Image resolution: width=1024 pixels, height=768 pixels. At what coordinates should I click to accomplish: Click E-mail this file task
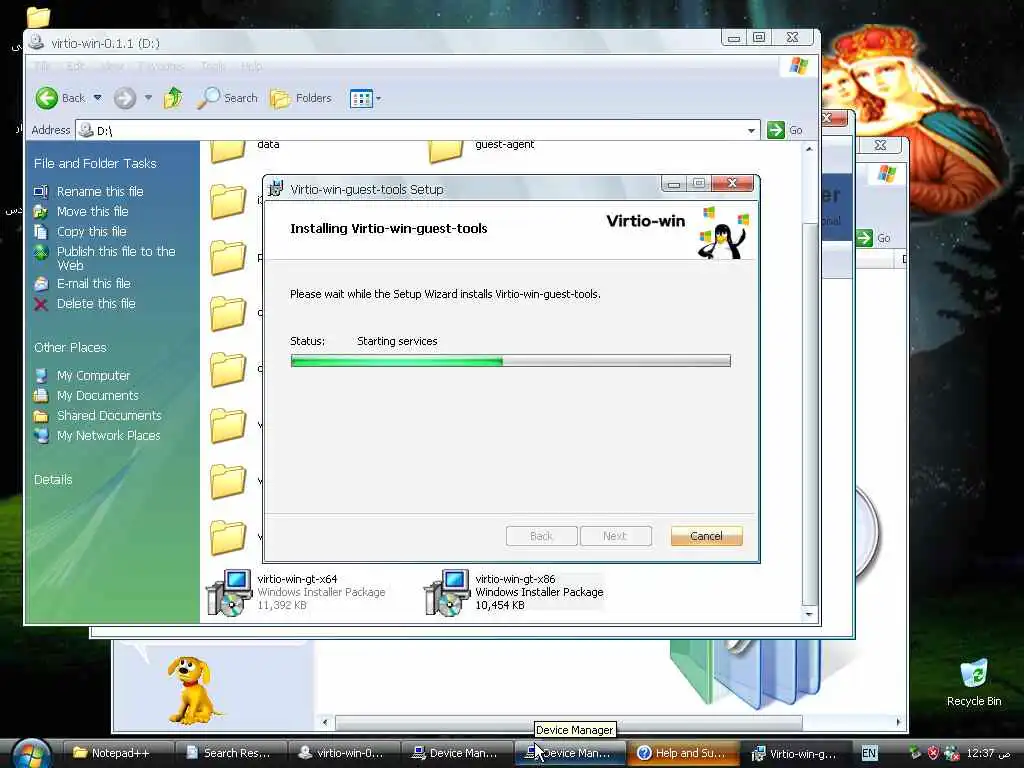[x=93, y=283]
